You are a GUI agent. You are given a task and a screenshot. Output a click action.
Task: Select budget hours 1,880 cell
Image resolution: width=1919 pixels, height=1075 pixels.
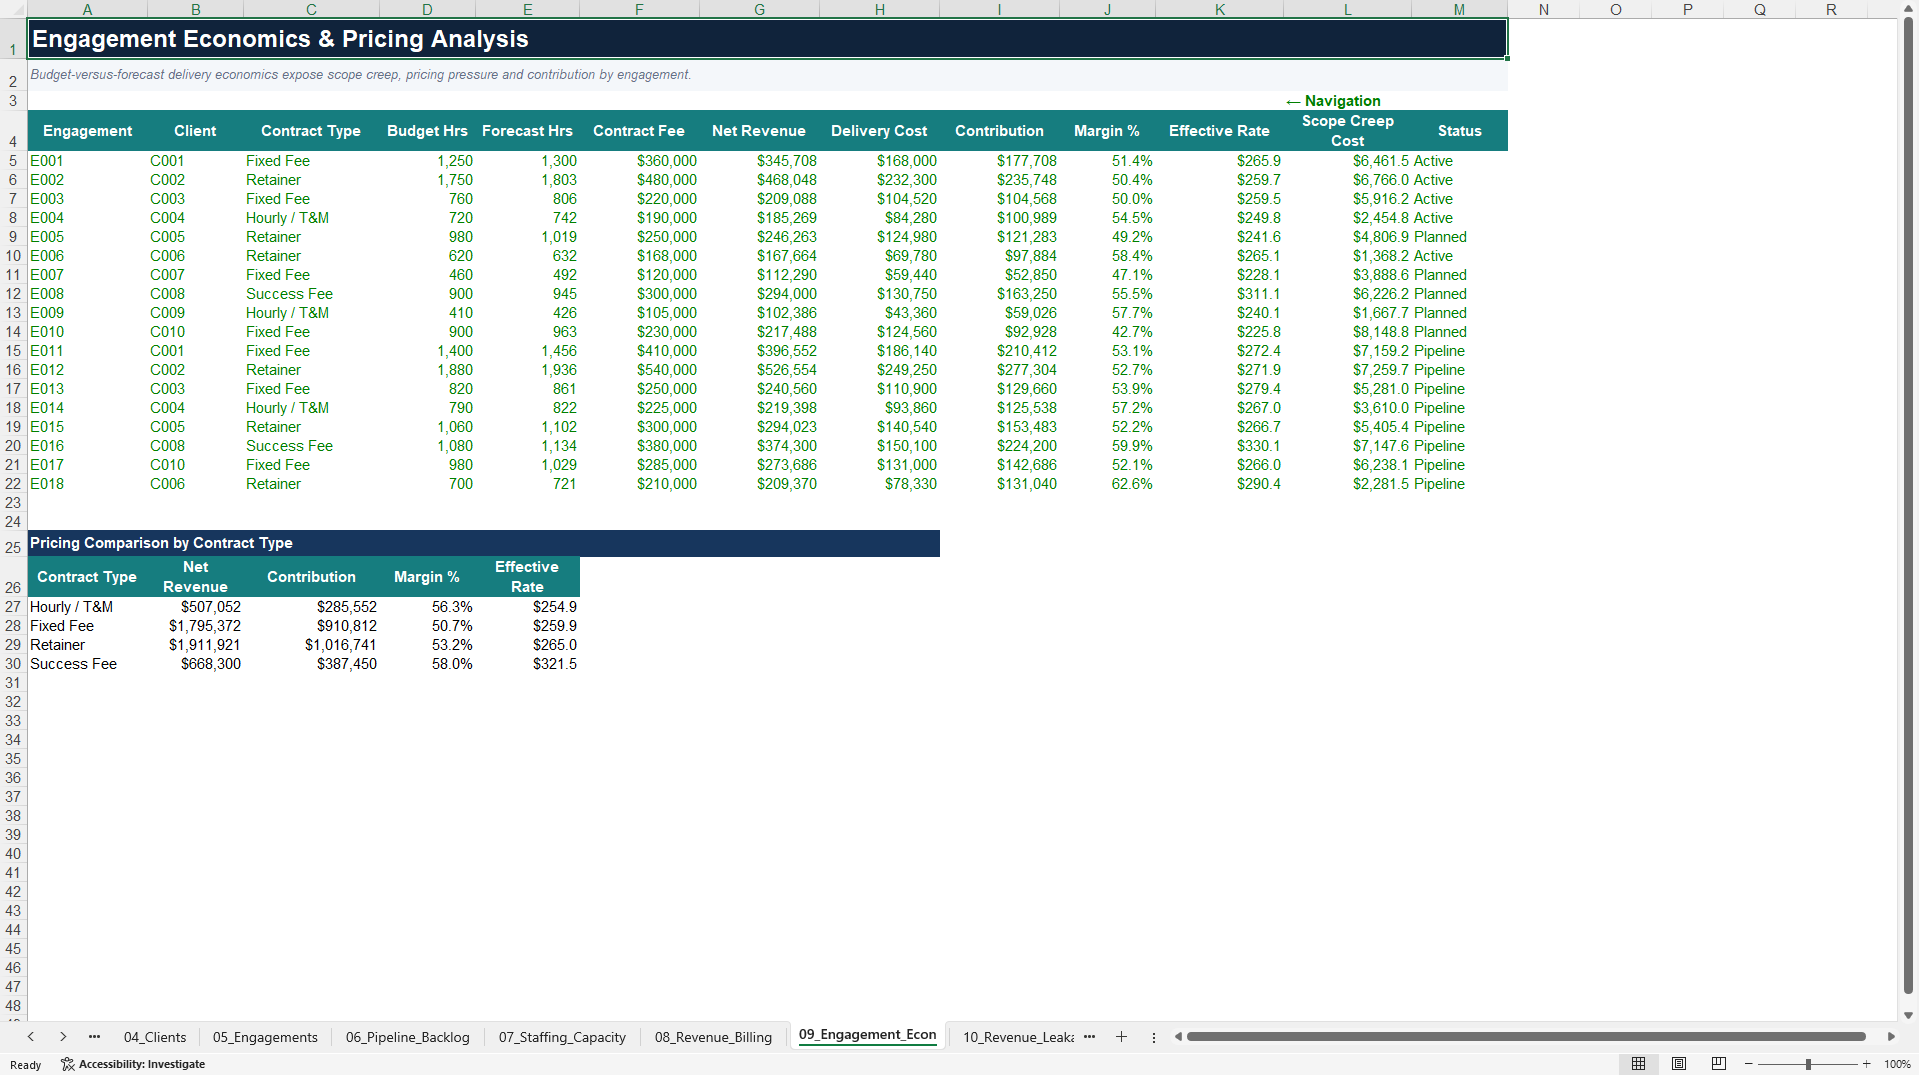[427, 370]
